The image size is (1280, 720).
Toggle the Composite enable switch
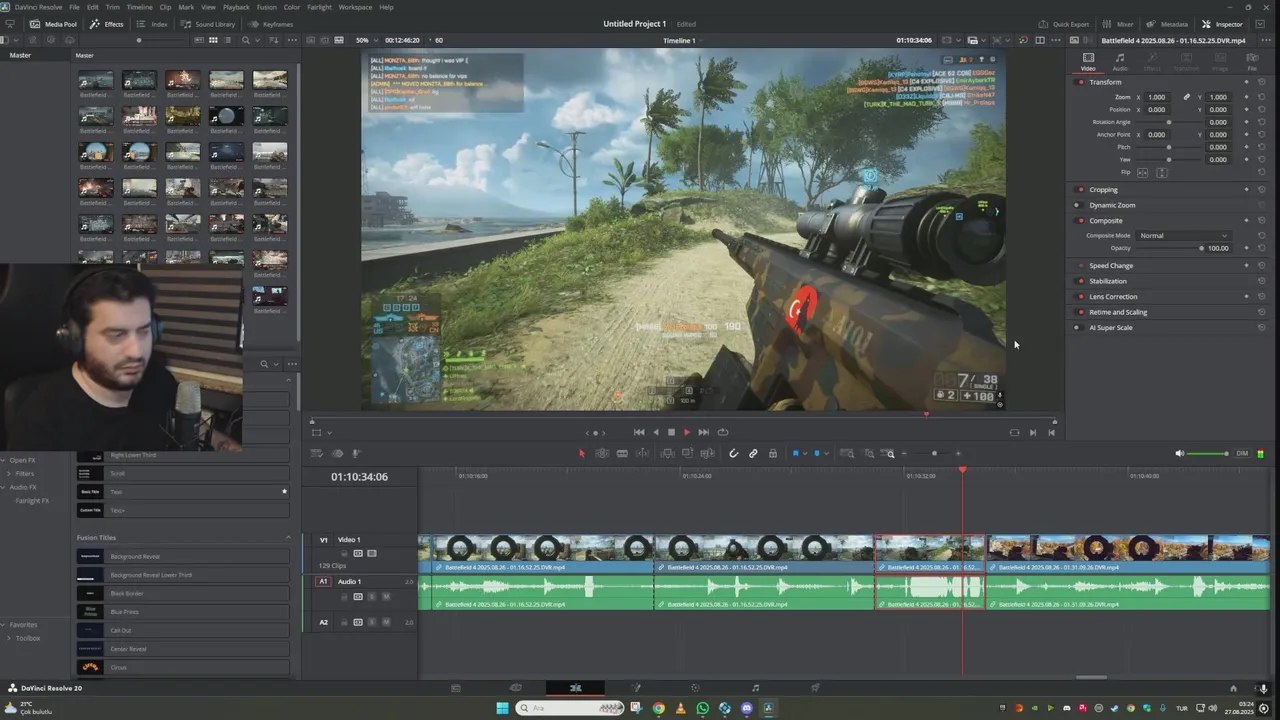(1078, 221)
